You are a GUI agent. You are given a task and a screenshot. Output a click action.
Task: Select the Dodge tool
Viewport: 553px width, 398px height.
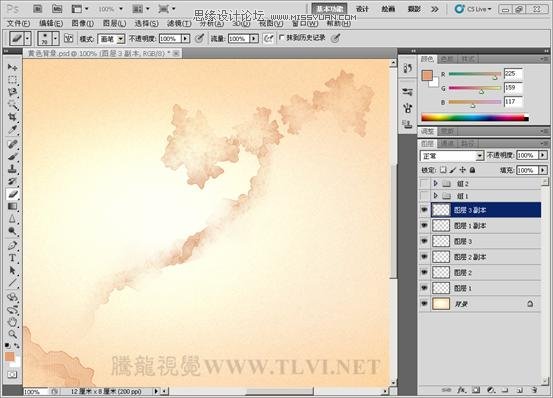point(12,231)
